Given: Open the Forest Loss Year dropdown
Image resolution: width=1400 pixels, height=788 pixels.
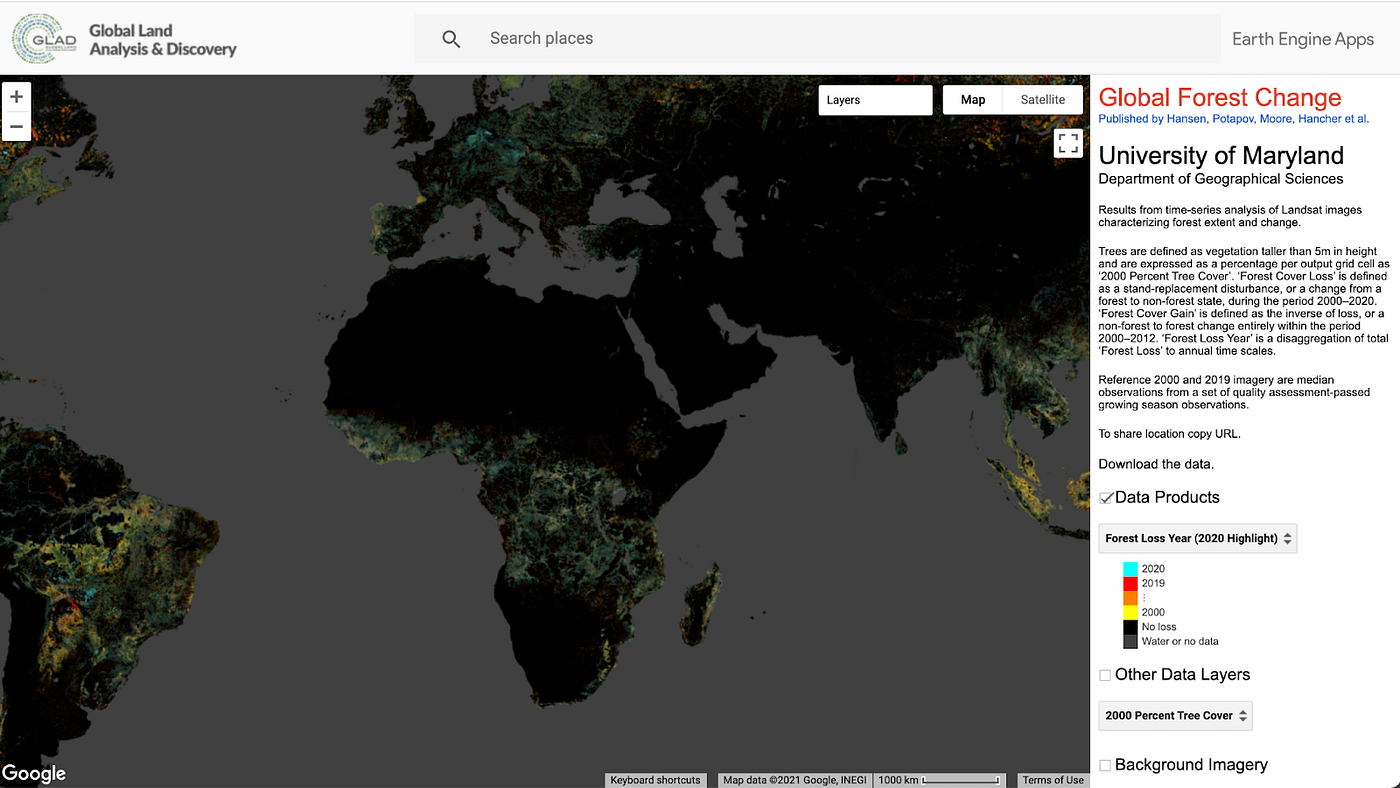Looking at the screenshot, I should point(1198,538).
